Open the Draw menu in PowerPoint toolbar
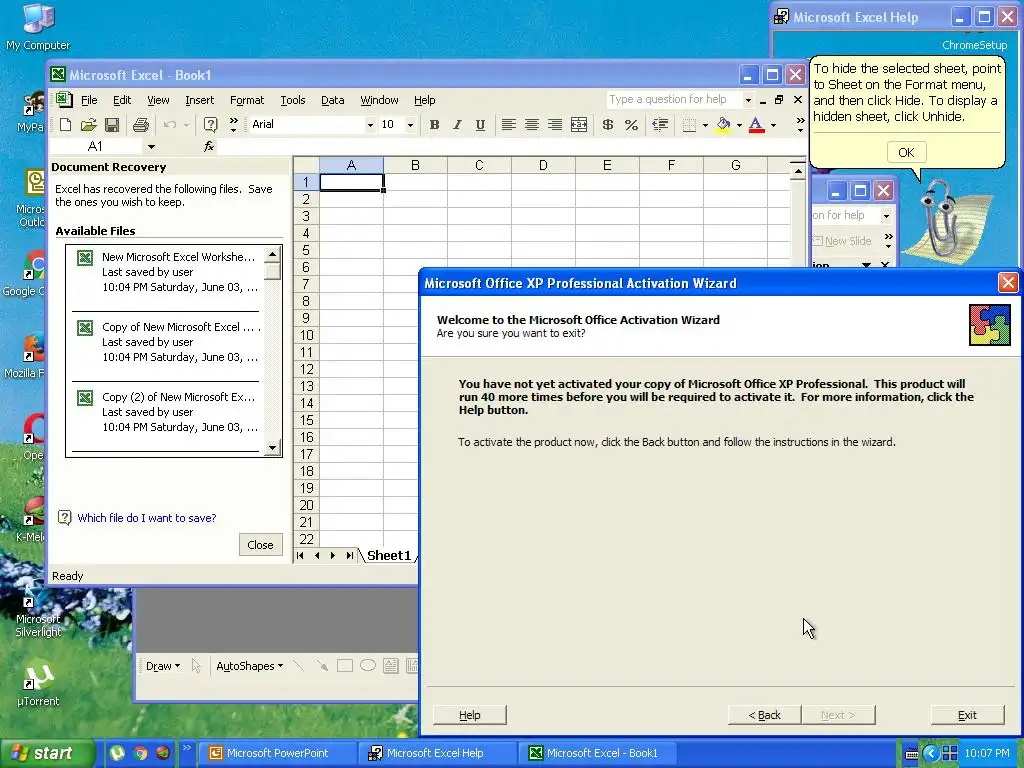Viewport: 1024px width, 768px height. [x=163, y=666]
